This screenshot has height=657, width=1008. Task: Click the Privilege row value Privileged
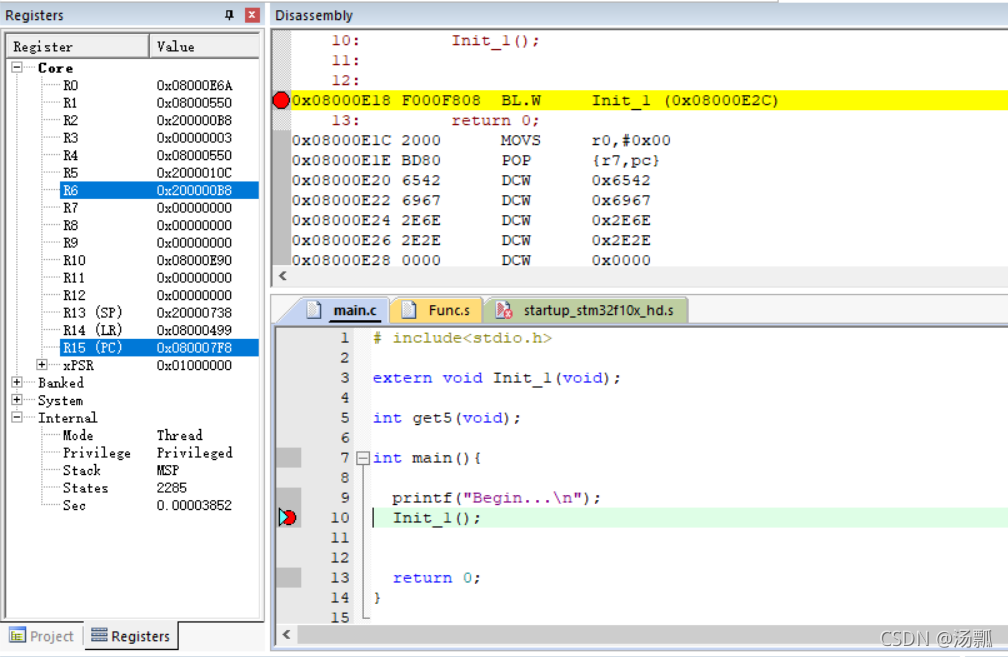[194, 453]
